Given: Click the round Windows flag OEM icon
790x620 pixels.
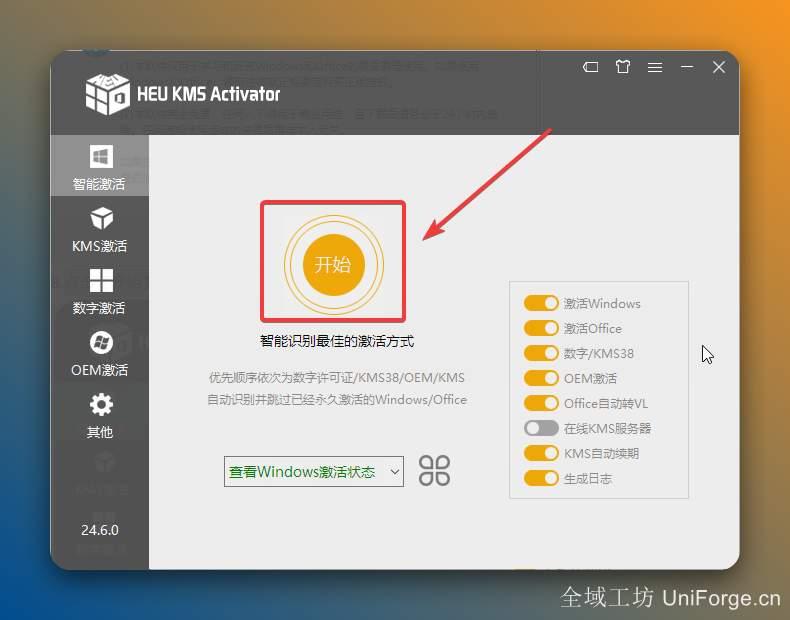Looking at the screenshot, I should [101, 342].
